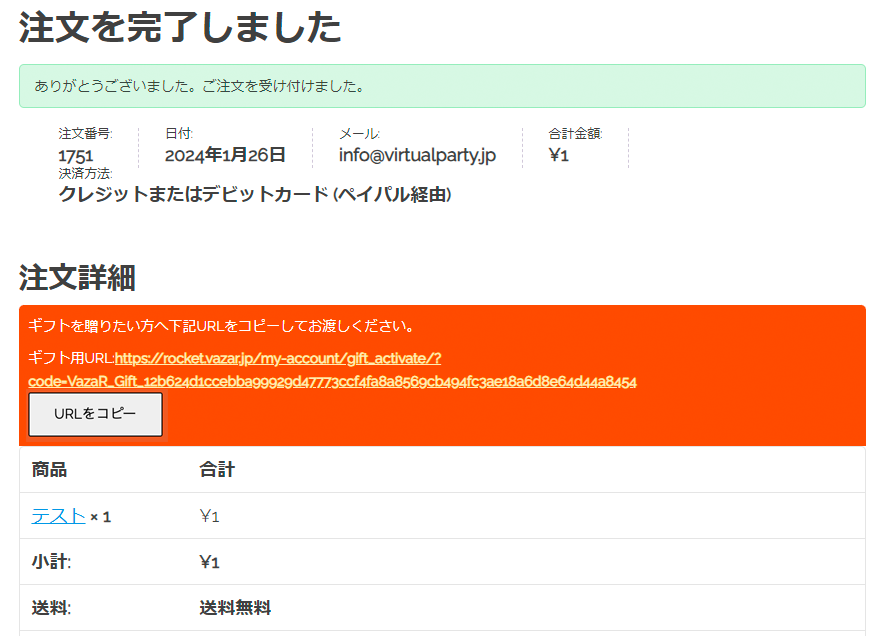Click the ¥1 price in the テスト row
Viewport: 886px width, 636px height.
209,516
